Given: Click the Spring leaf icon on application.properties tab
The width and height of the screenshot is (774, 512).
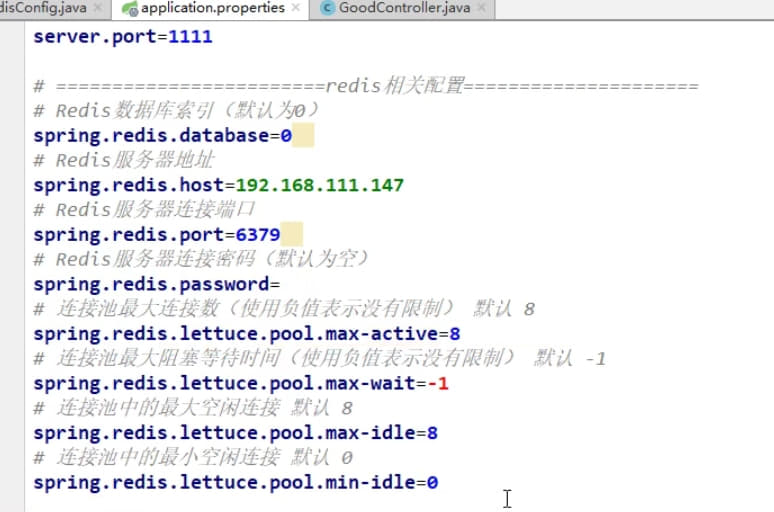Looking at the screenshot, I should 130,8.
